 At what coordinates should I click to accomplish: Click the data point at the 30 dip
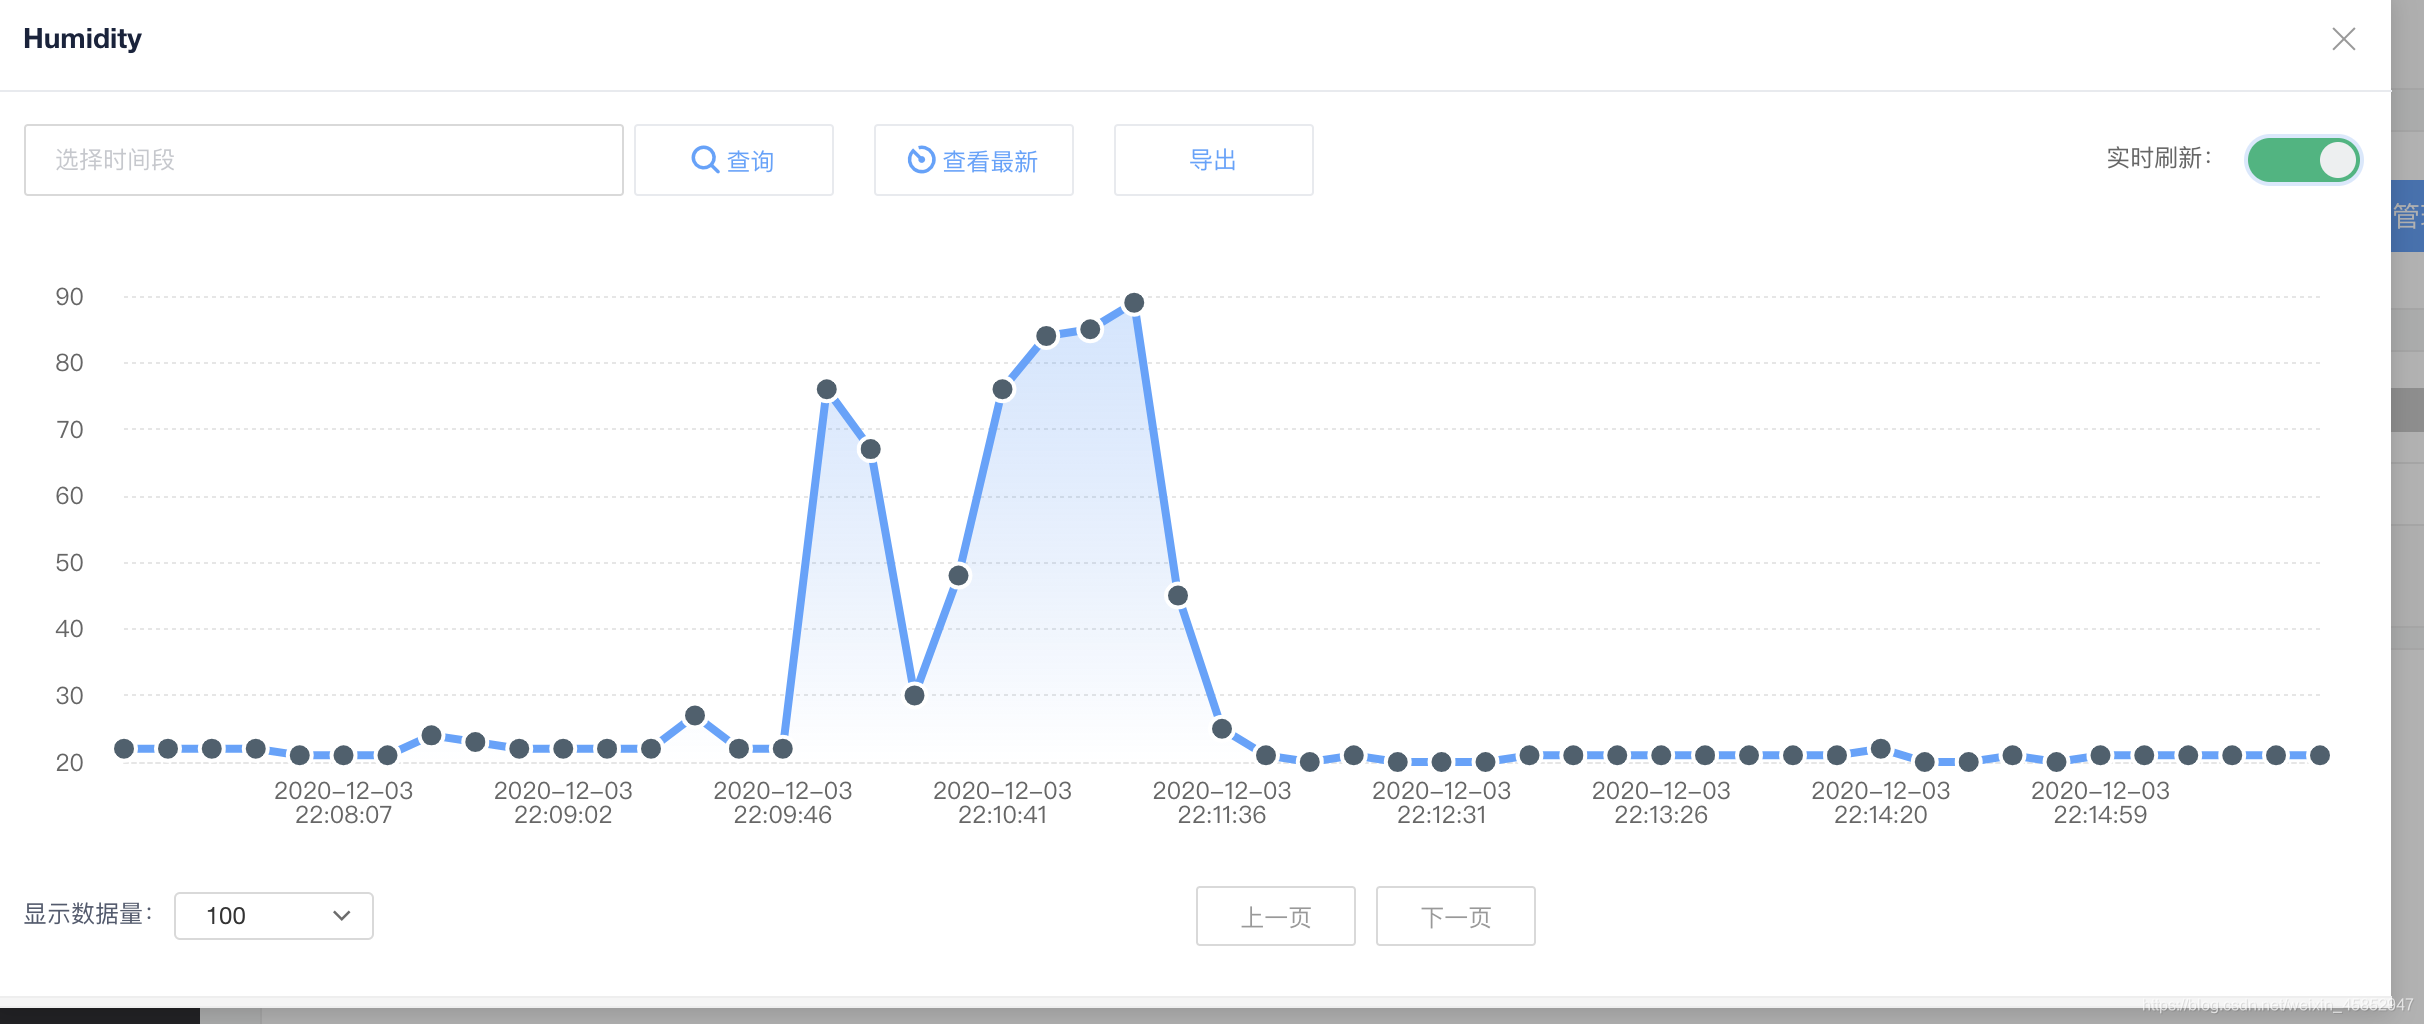point(914,695)
